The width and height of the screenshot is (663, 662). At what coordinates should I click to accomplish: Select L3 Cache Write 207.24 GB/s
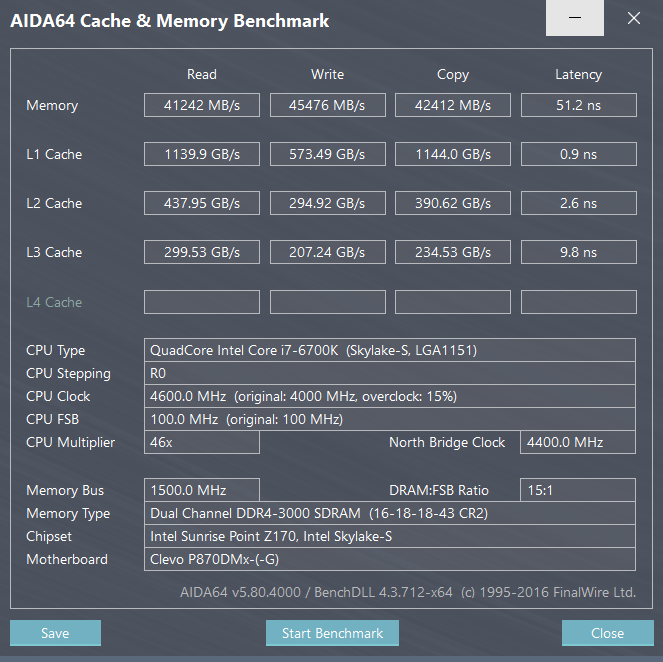tap(328, 252)
